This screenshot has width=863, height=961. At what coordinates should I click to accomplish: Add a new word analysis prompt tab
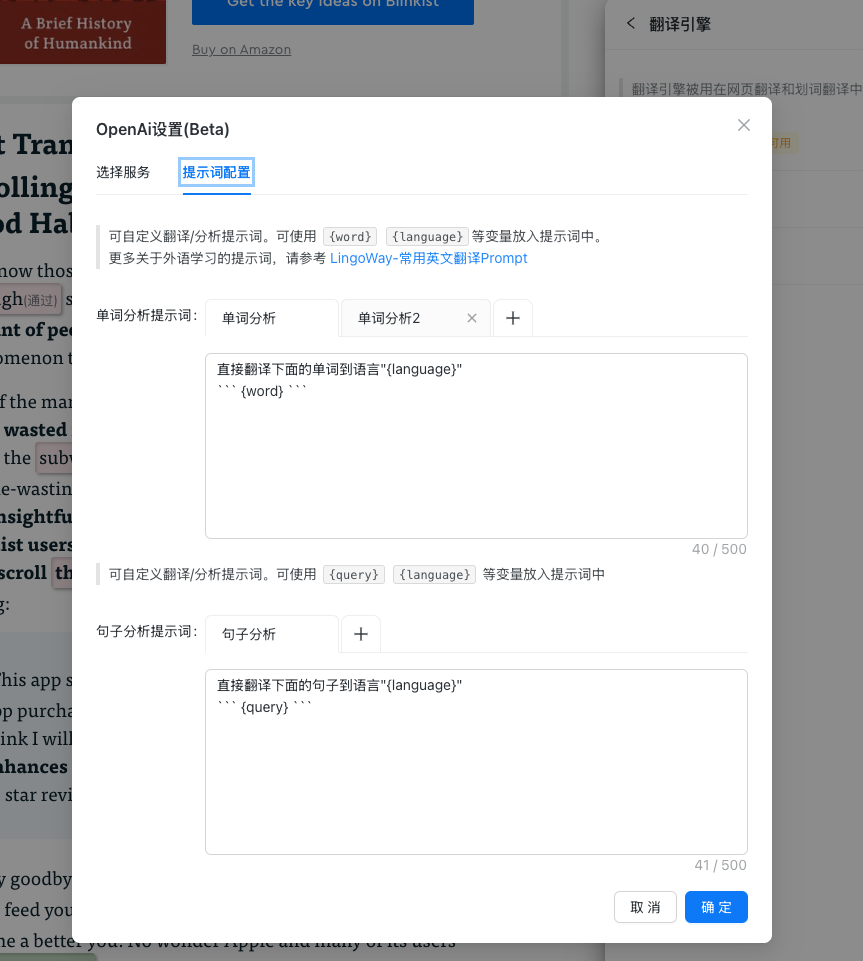pyautogui.click(x=513, y=318)
